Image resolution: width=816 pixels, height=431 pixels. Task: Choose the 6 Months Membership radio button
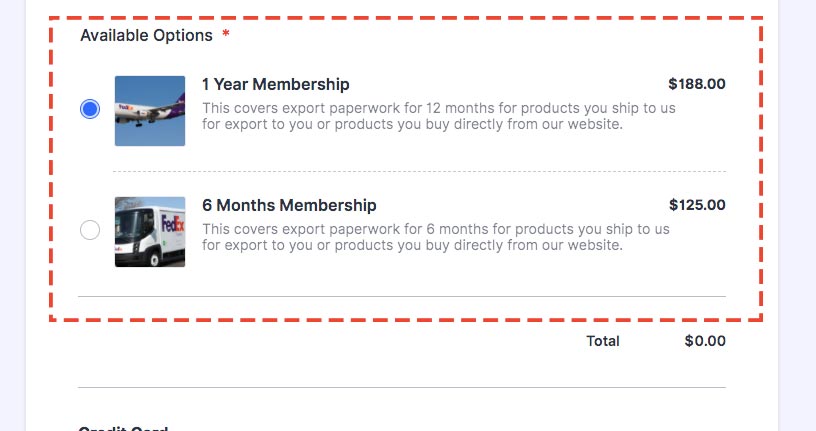click(90, 231)
